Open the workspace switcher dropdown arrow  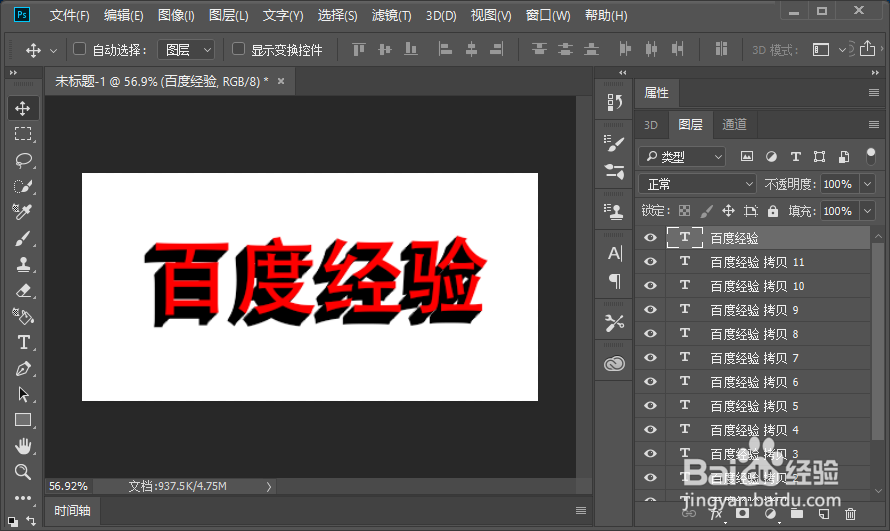(x=842, y=50)
